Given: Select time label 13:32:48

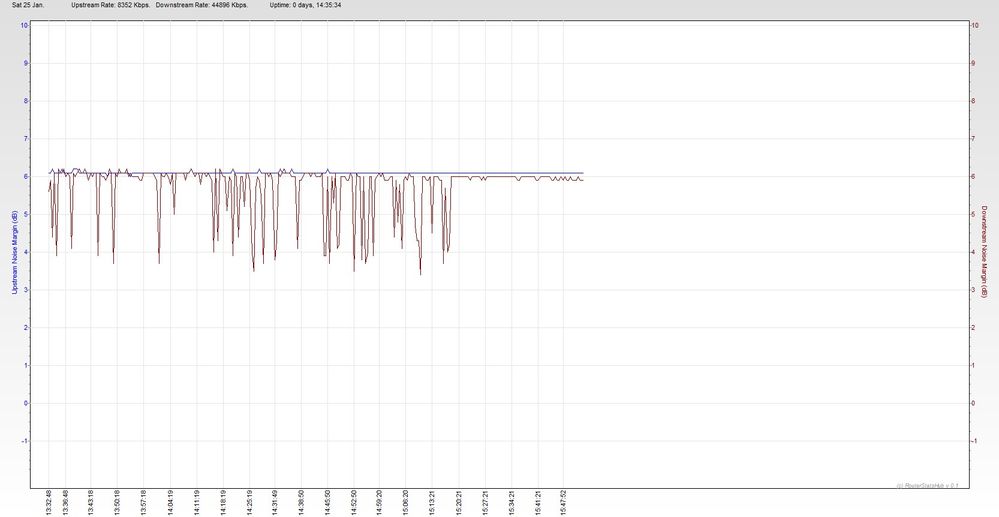Looking at the screenshot, I should pos(49,502).
